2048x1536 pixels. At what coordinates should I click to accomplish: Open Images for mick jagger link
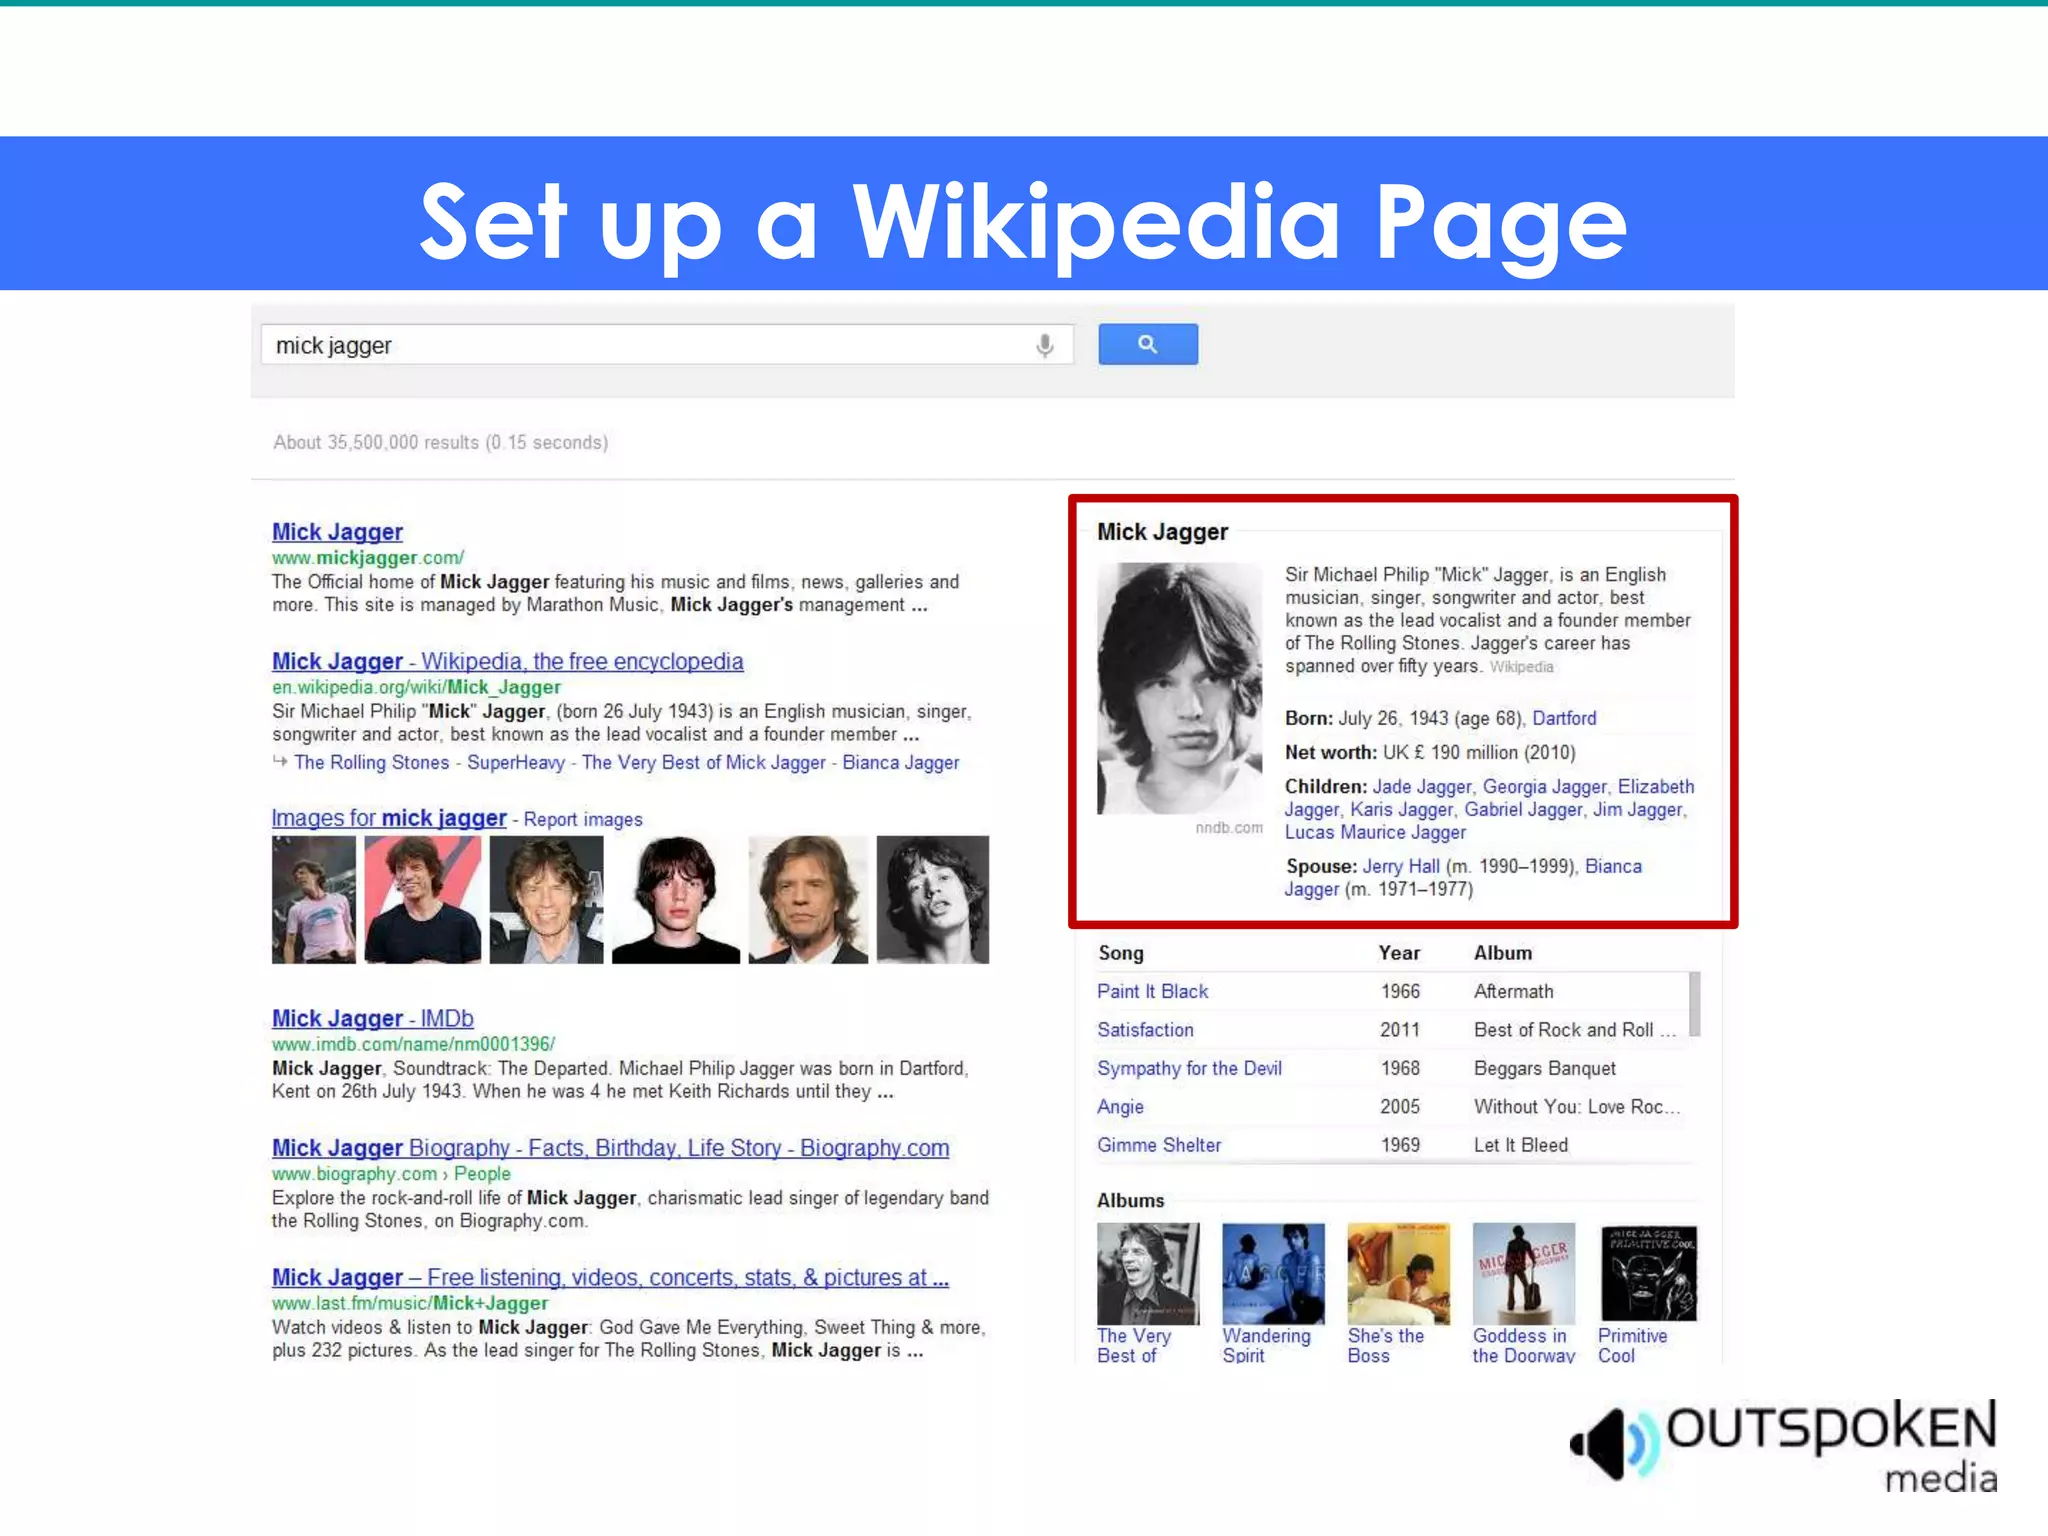[x=389, y=818]
